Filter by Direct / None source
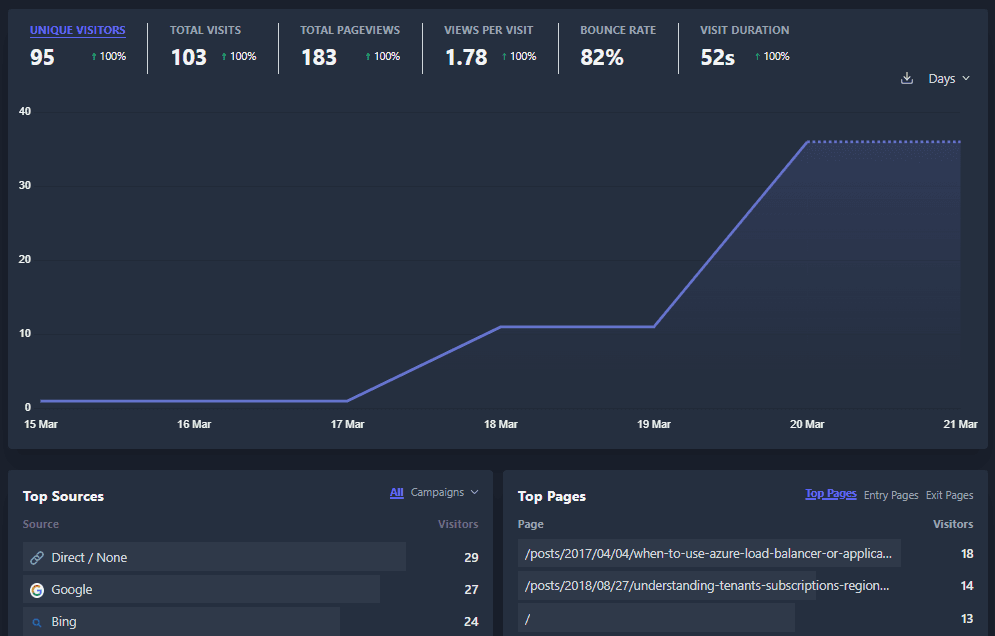 tap(89, 557)
